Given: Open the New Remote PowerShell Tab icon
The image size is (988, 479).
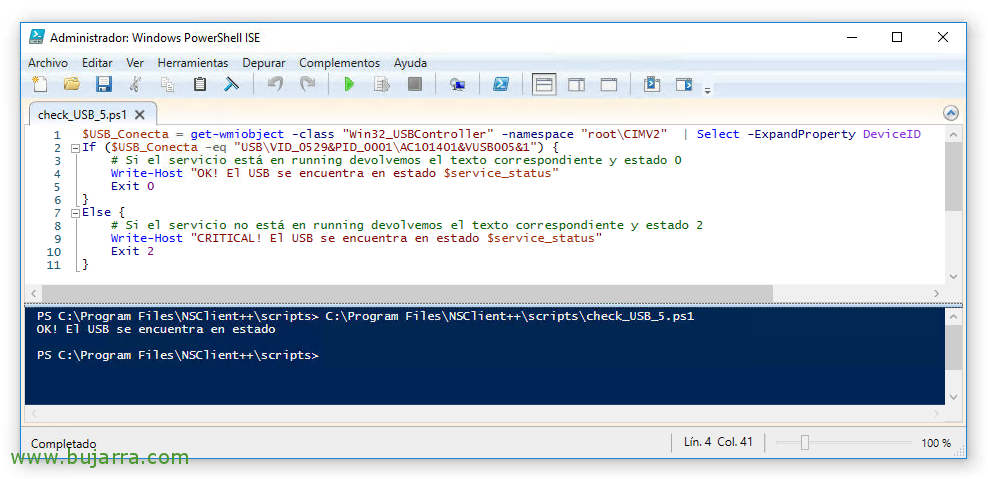Looking at the screenshot, I should click(x=457, y=85).
